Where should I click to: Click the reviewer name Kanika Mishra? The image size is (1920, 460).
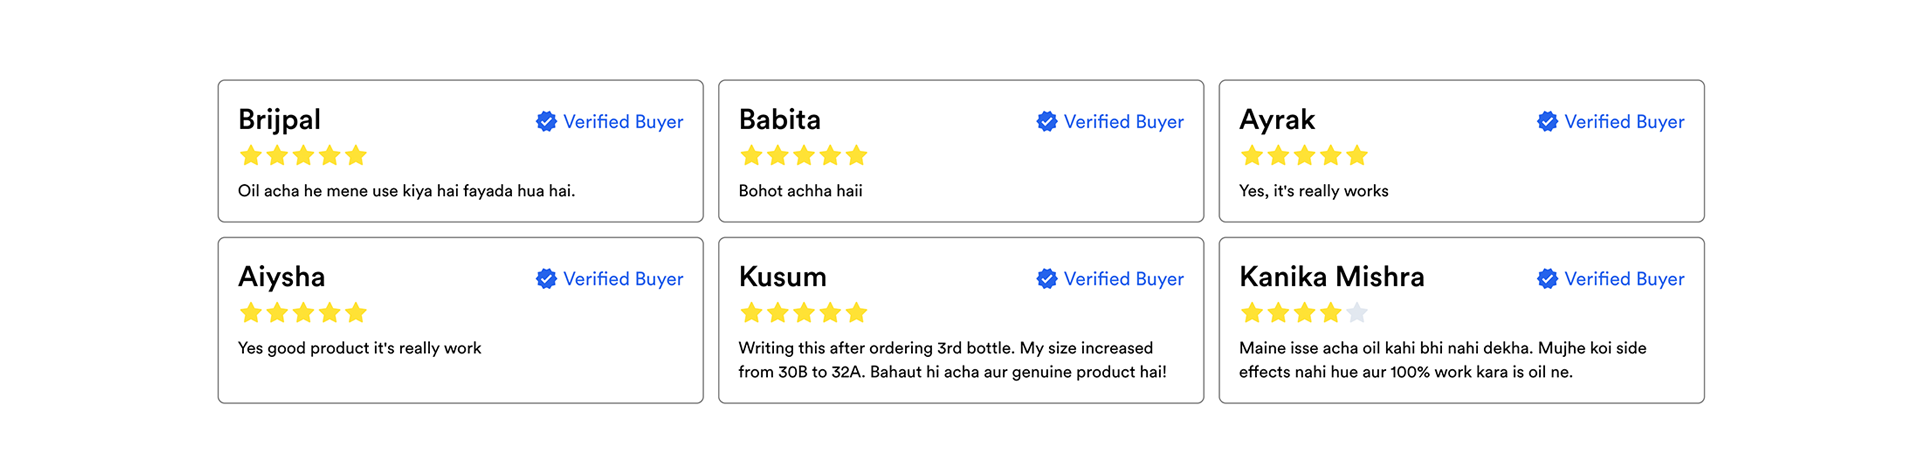click(x=1331, y=277)
